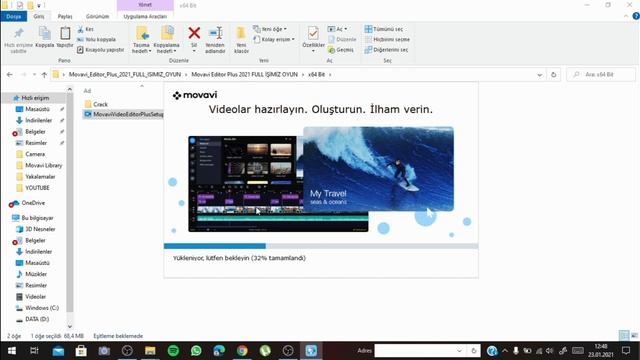The height and width of the screenshot is (360, 640).
Task: Switch to the Görünüm ribbon tab
Action: (x=98, y=16)
